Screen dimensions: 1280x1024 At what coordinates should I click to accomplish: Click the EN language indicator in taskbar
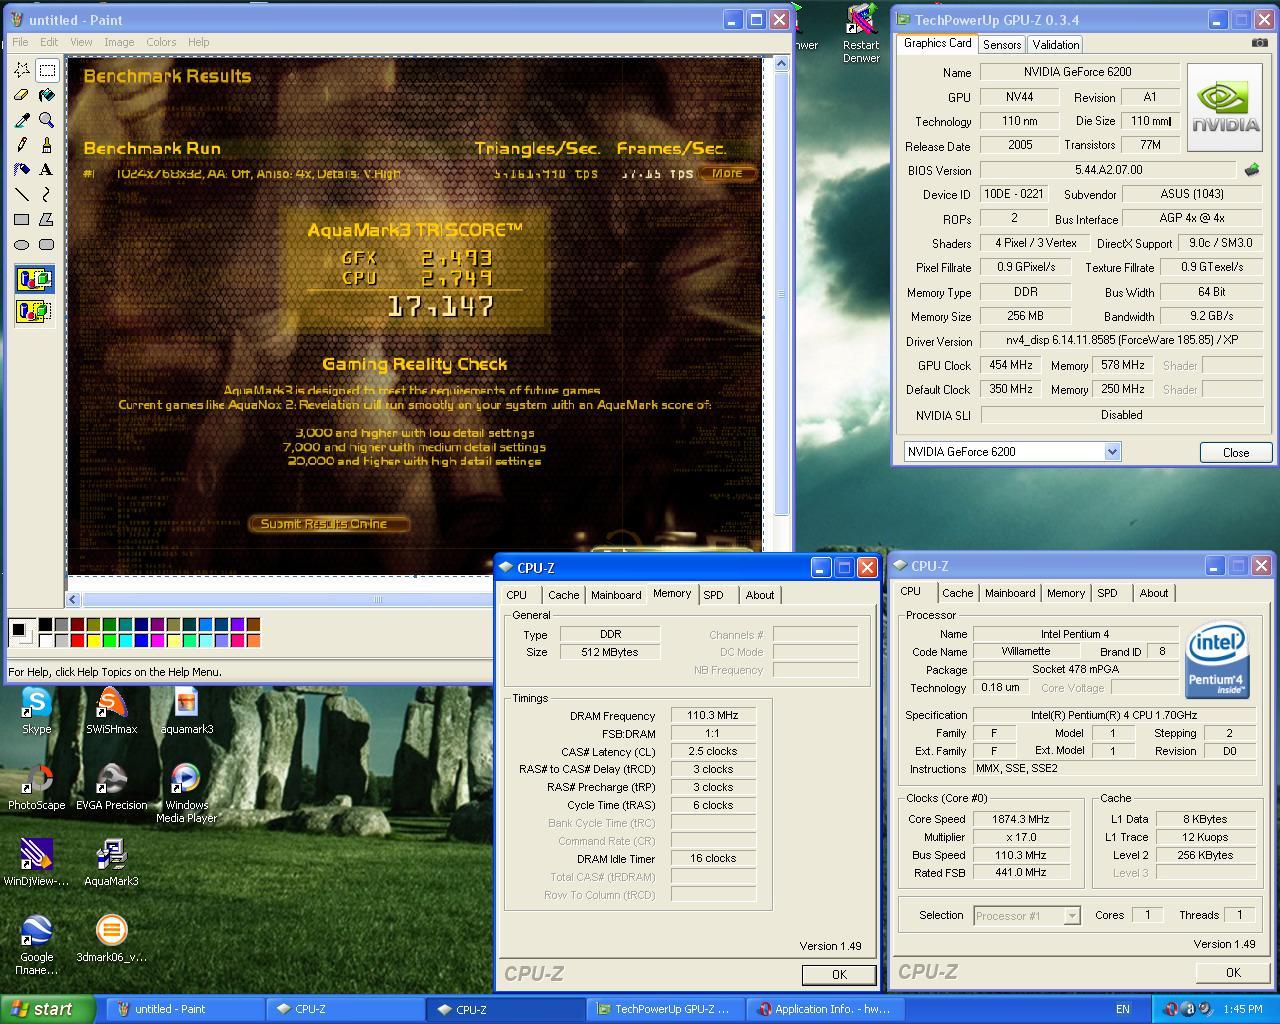(1123, 1009)
